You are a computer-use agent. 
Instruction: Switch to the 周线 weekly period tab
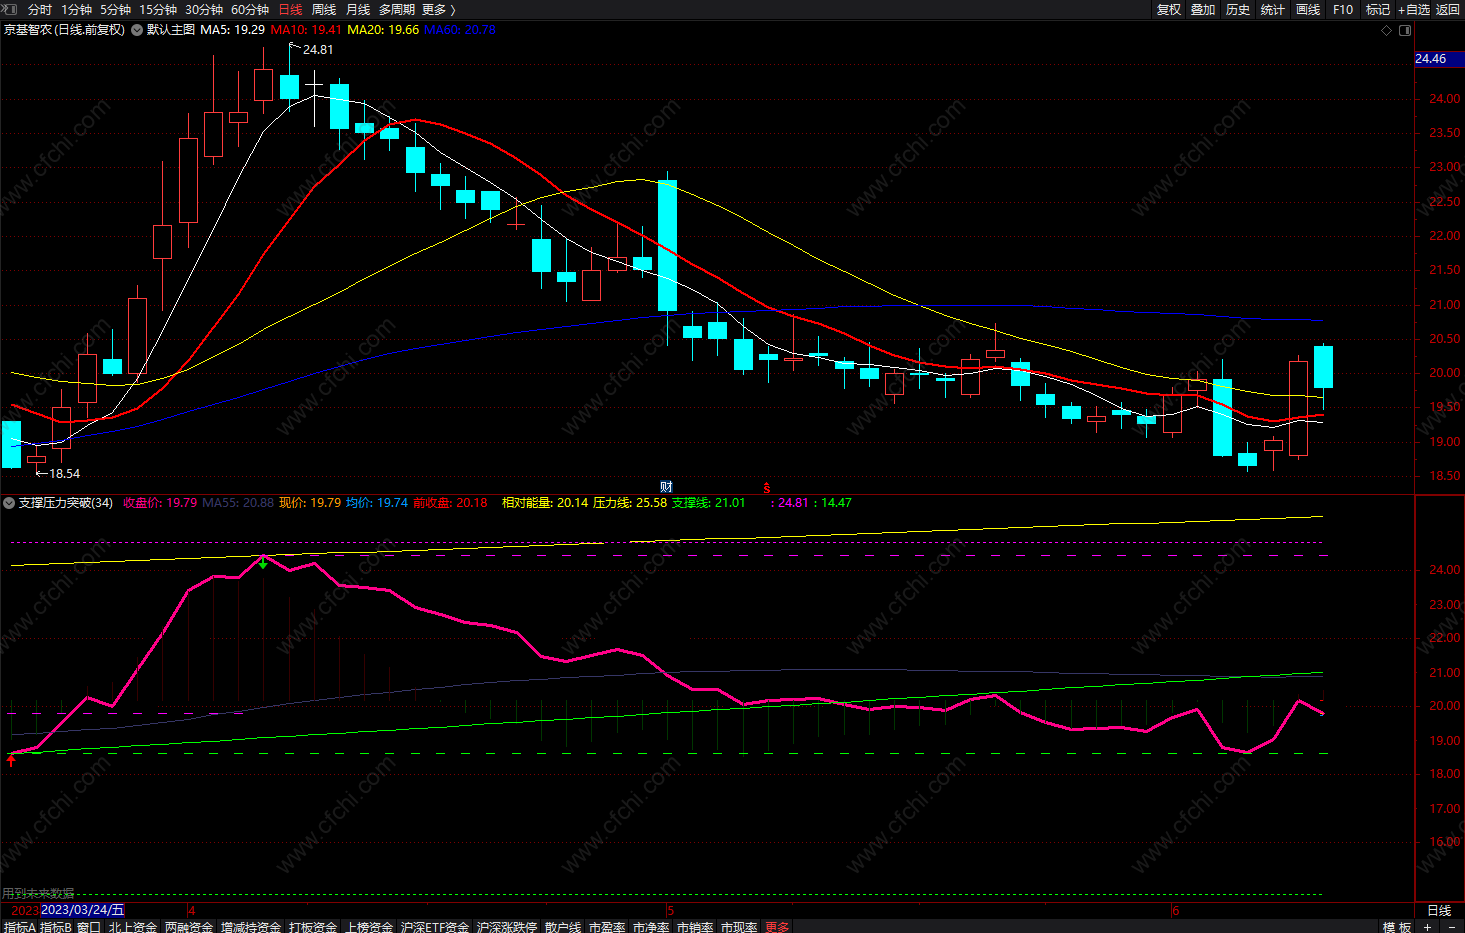[323, 9]
